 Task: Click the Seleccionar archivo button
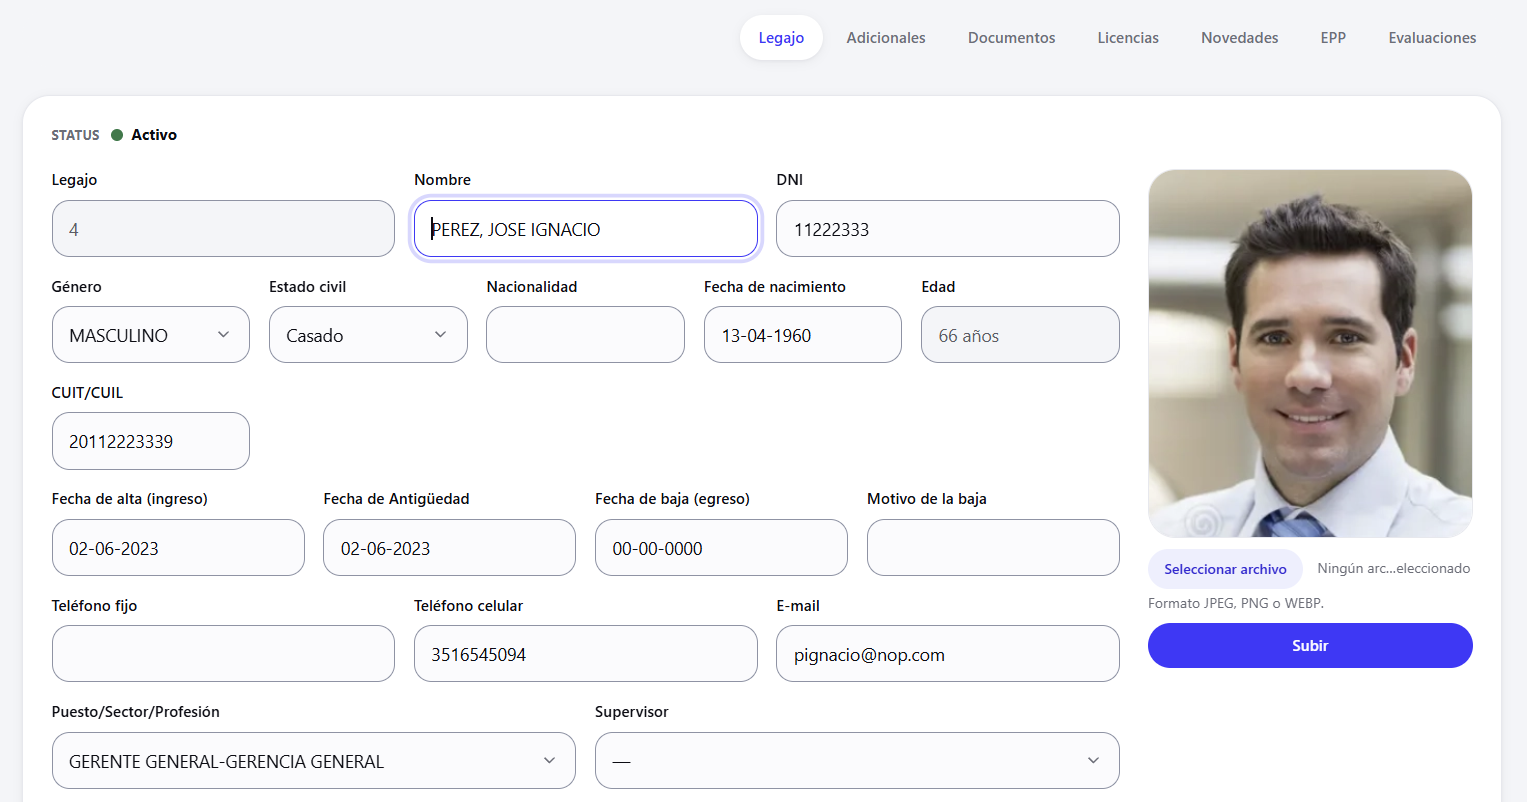tap(1225, 569)
